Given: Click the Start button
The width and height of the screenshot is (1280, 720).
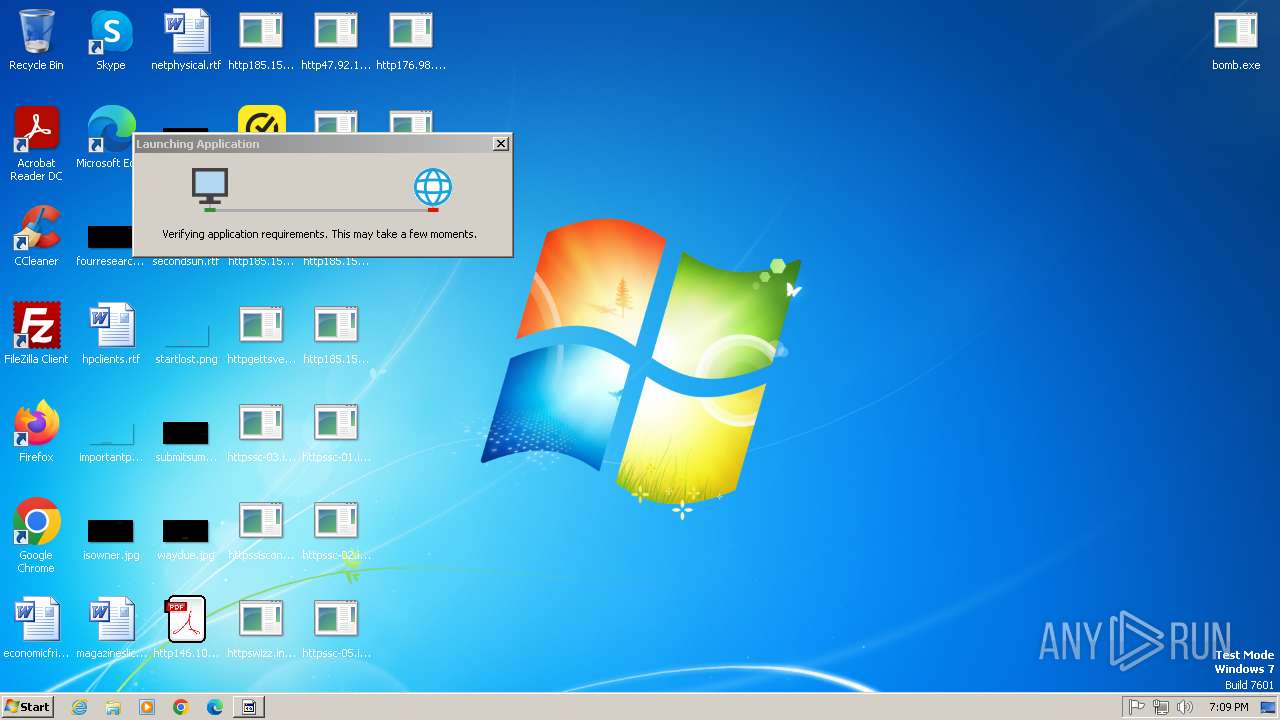Looking at the screenshot, I should click(28, 707).
